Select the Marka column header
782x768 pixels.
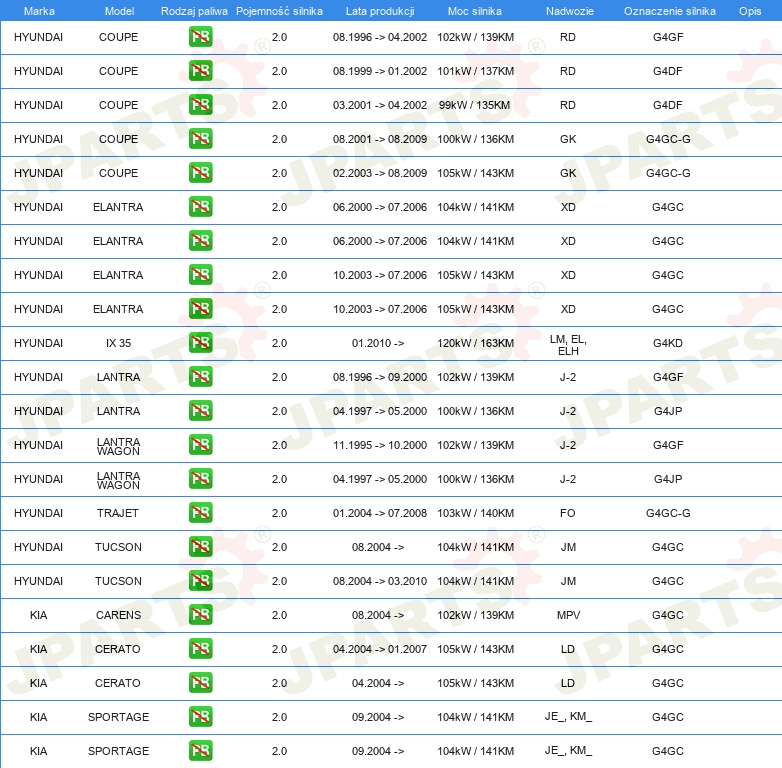(x=39, y=11)
